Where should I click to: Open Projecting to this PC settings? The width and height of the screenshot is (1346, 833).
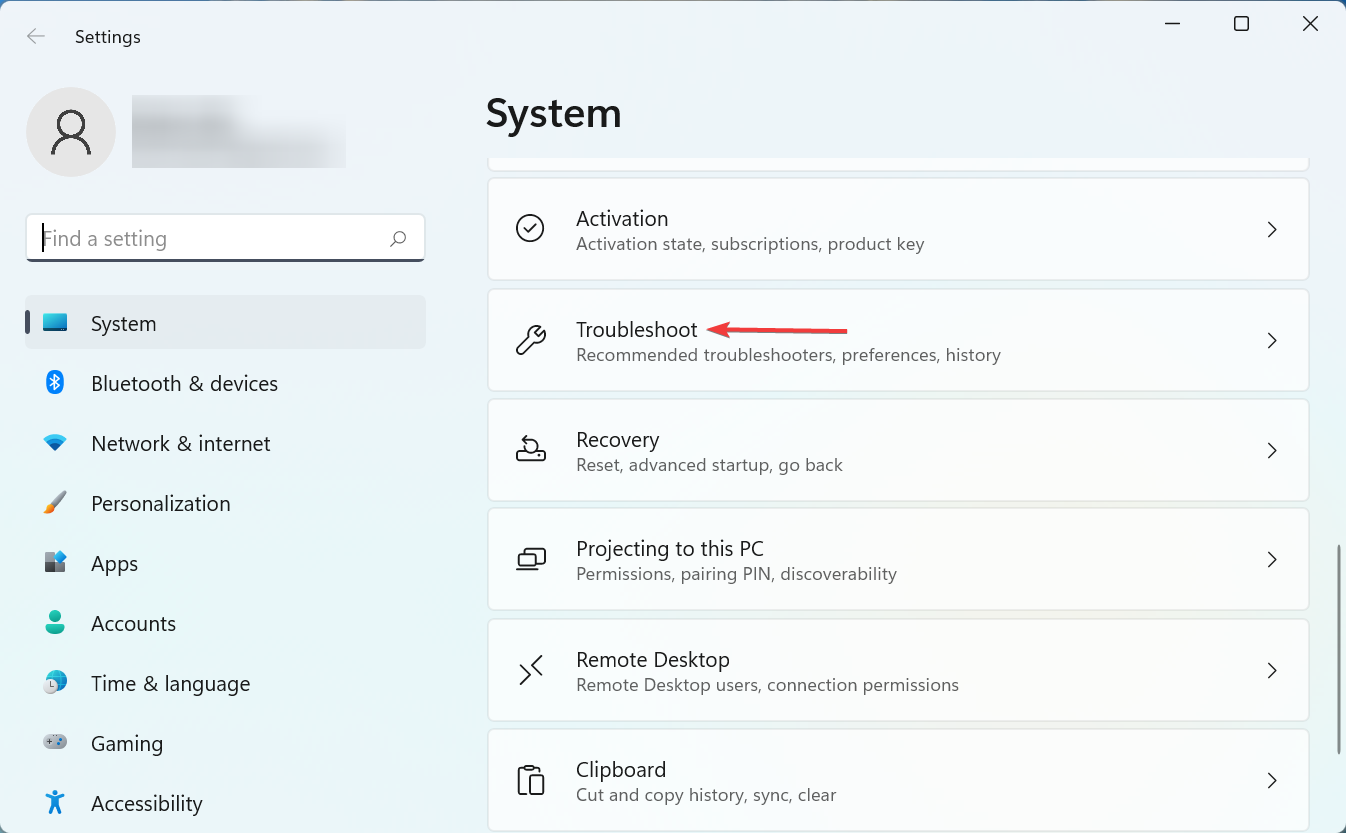pos(897,559)
